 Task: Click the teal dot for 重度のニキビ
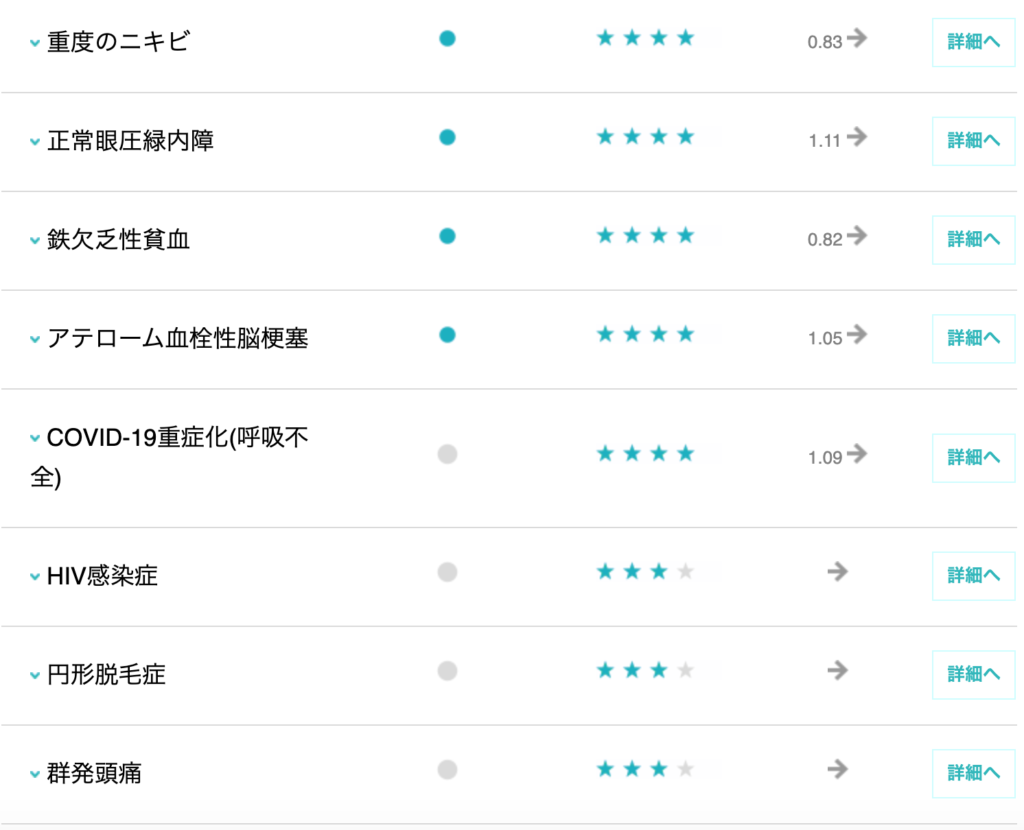click(x=447, y=39)
